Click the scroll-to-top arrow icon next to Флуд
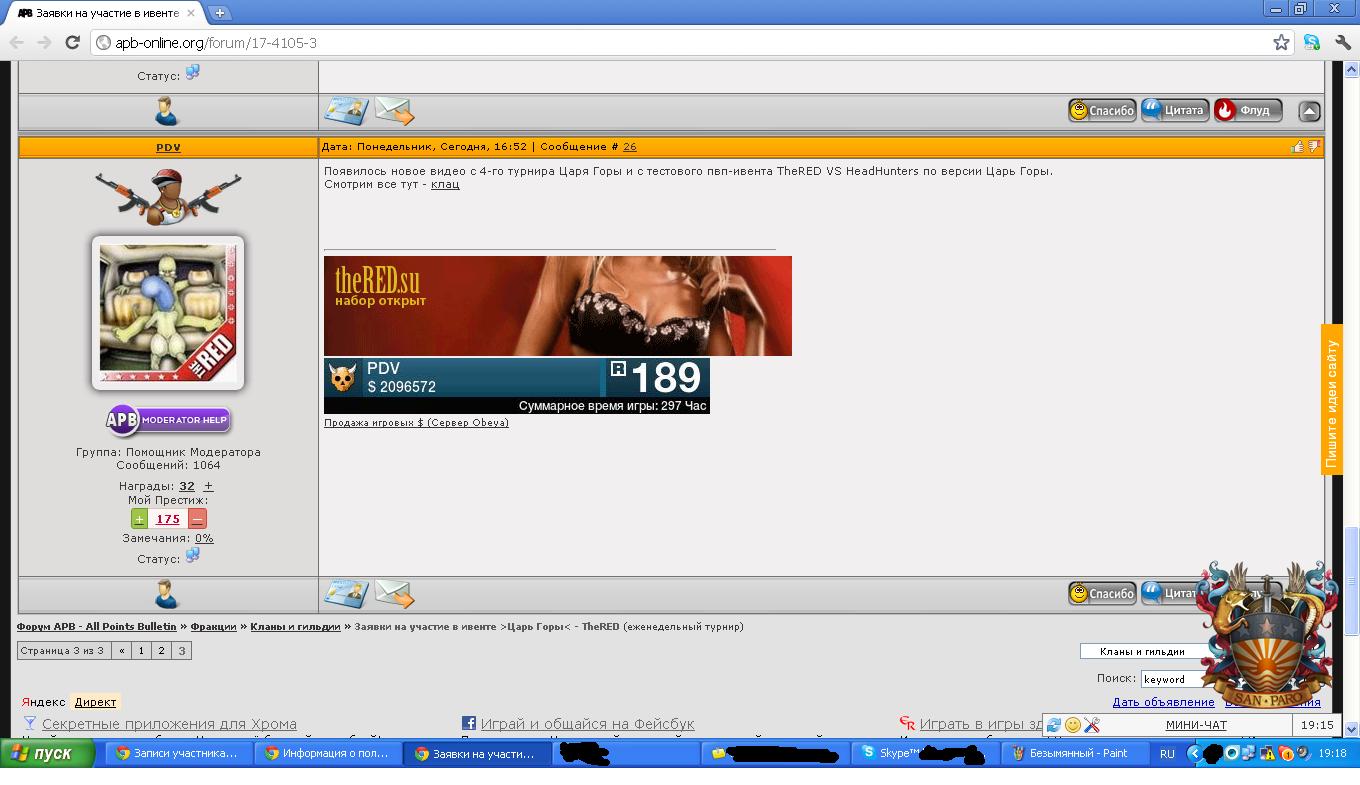This screenshot has width=1360, height=785. pos(1309,111)
